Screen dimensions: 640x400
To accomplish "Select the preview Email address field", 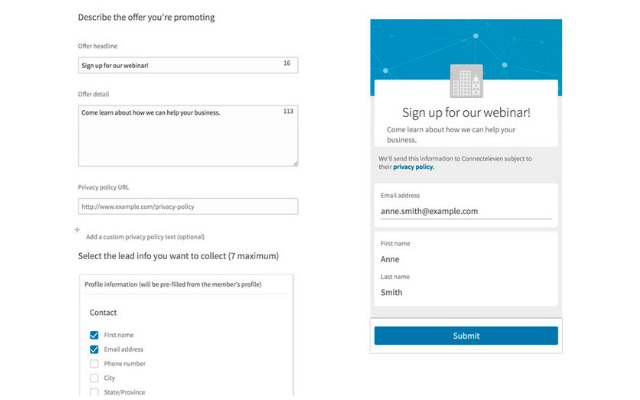I will click(x=466, y=211).
